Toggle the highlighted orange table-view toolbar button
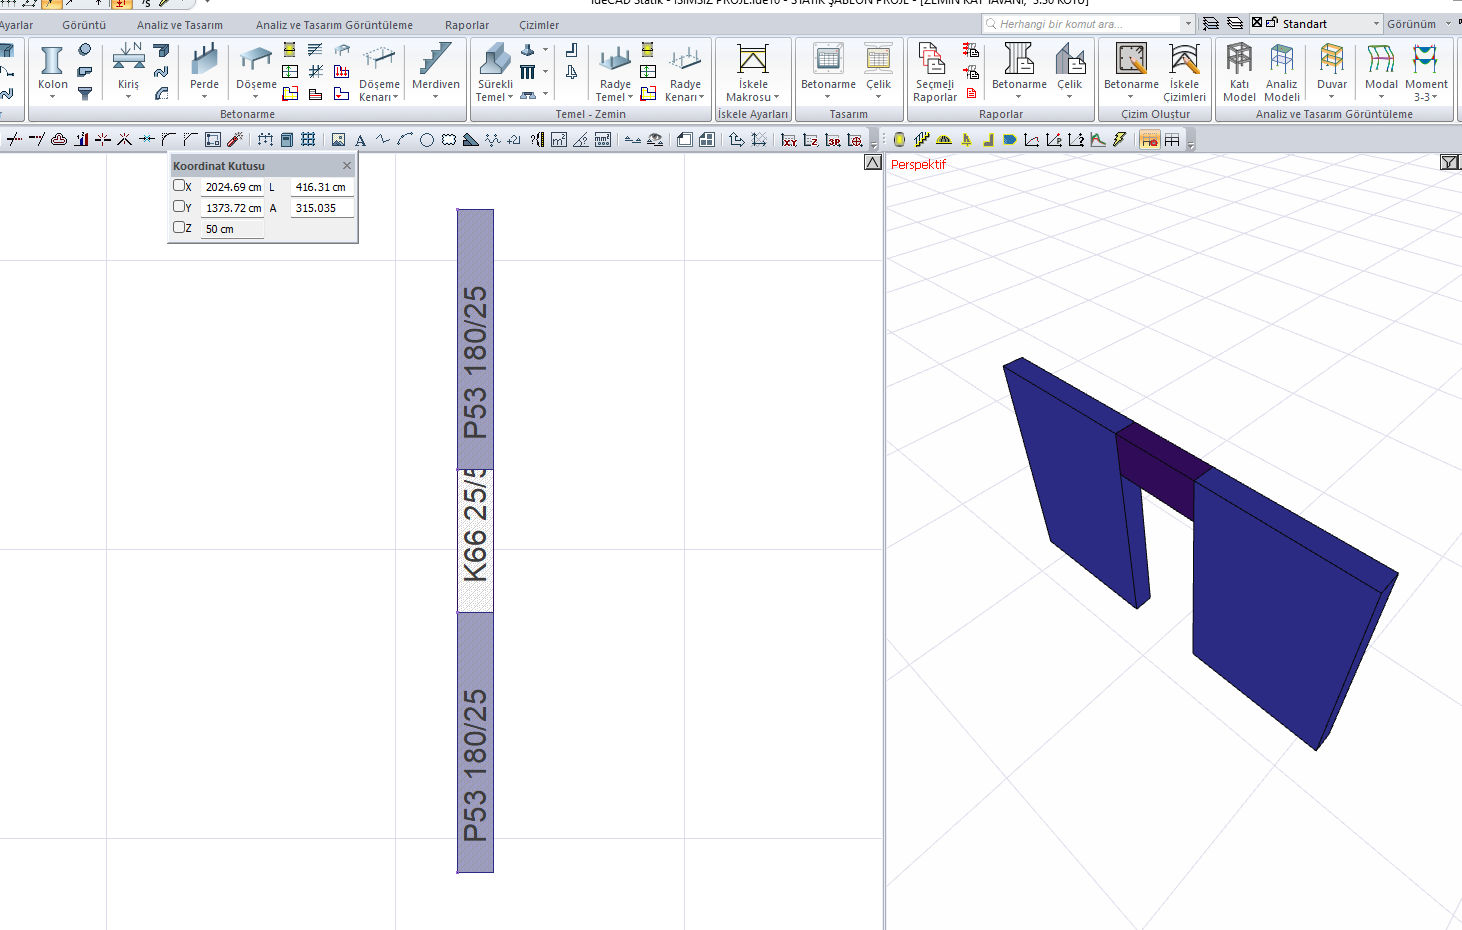The width and height of the screenshot is (1462, 930). [x=1150, y=140]
